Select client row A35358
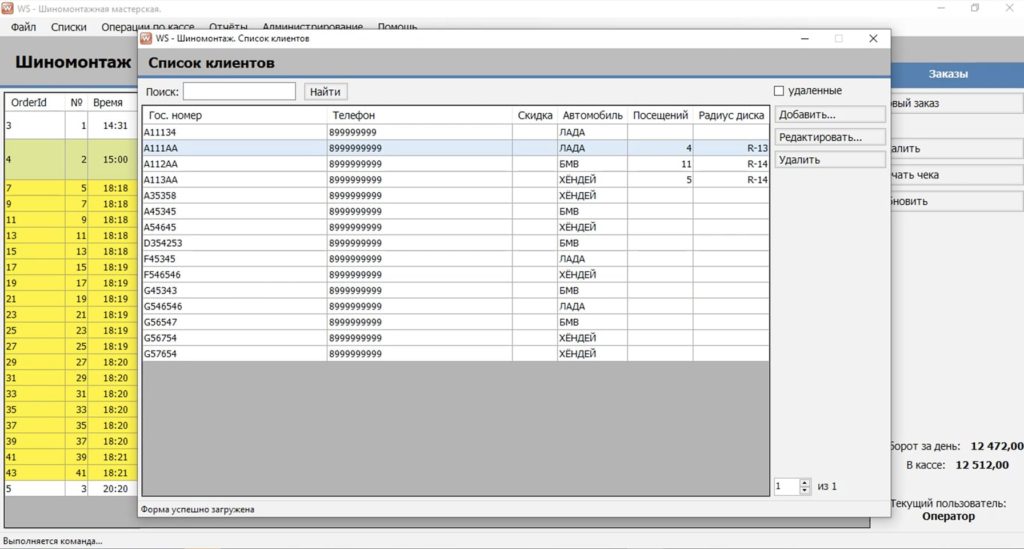 (456, 195)
